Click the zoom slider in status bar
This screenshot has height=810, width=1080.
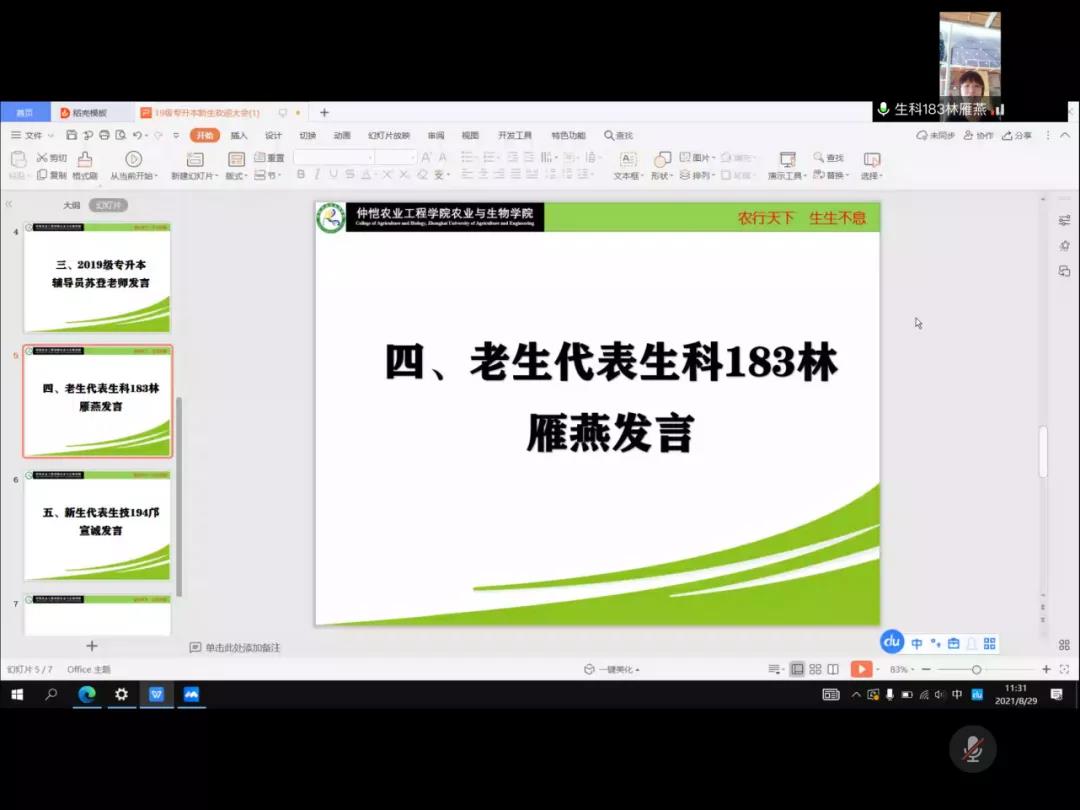point(976,669)
